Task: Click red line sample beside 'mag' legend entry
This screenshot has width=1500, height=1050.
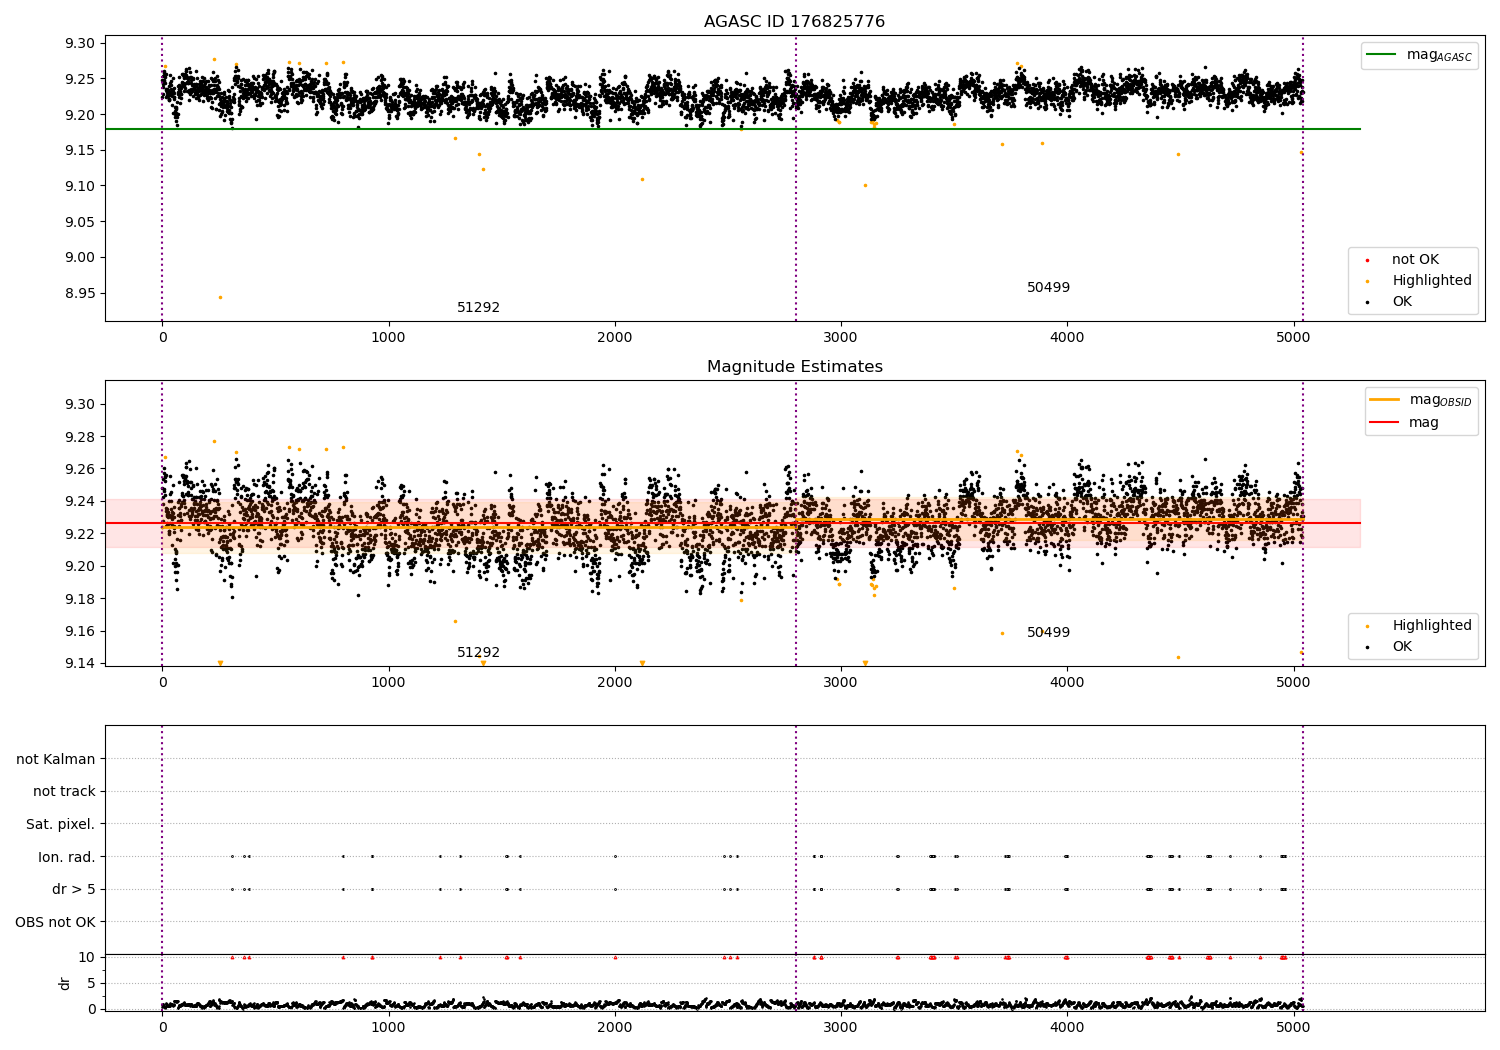Action: 1384,423
